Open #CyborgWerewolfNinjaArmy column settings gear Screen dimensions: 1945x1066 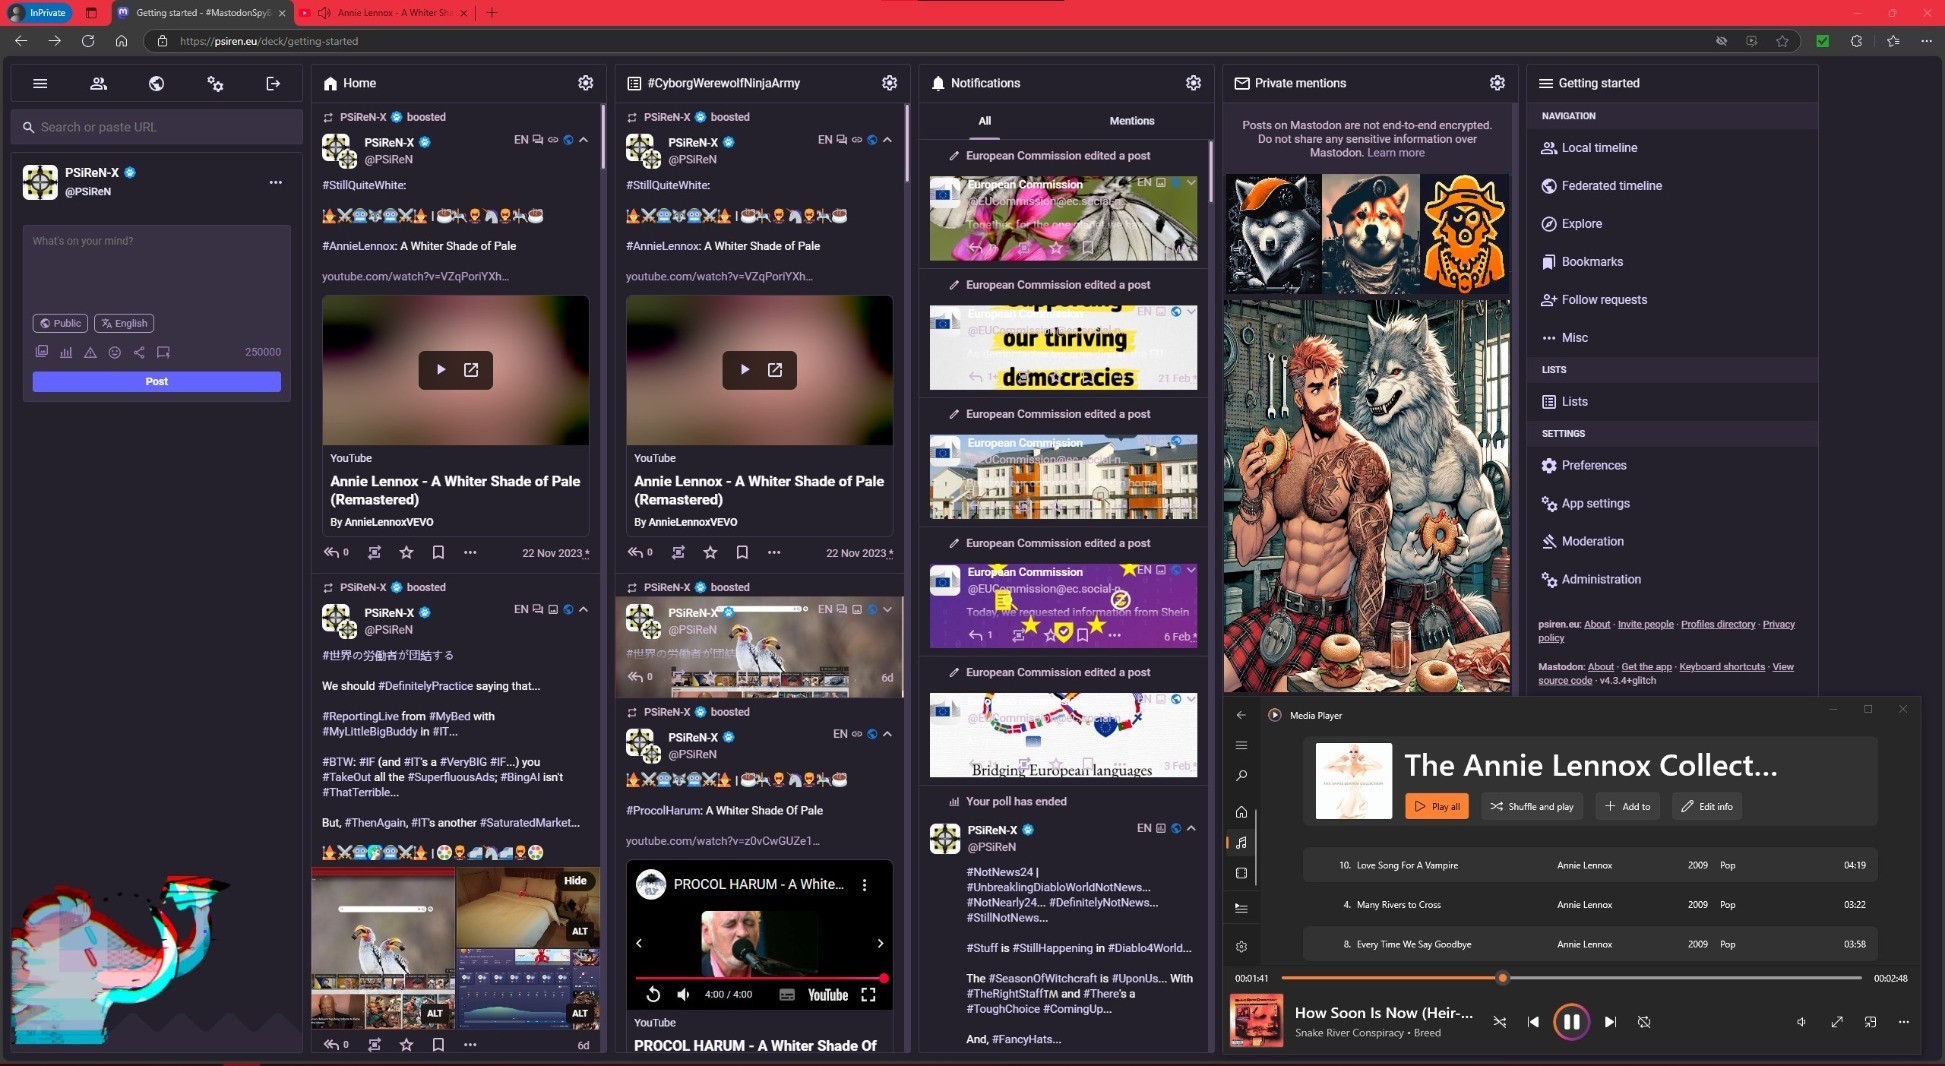(x=889, y=83)
